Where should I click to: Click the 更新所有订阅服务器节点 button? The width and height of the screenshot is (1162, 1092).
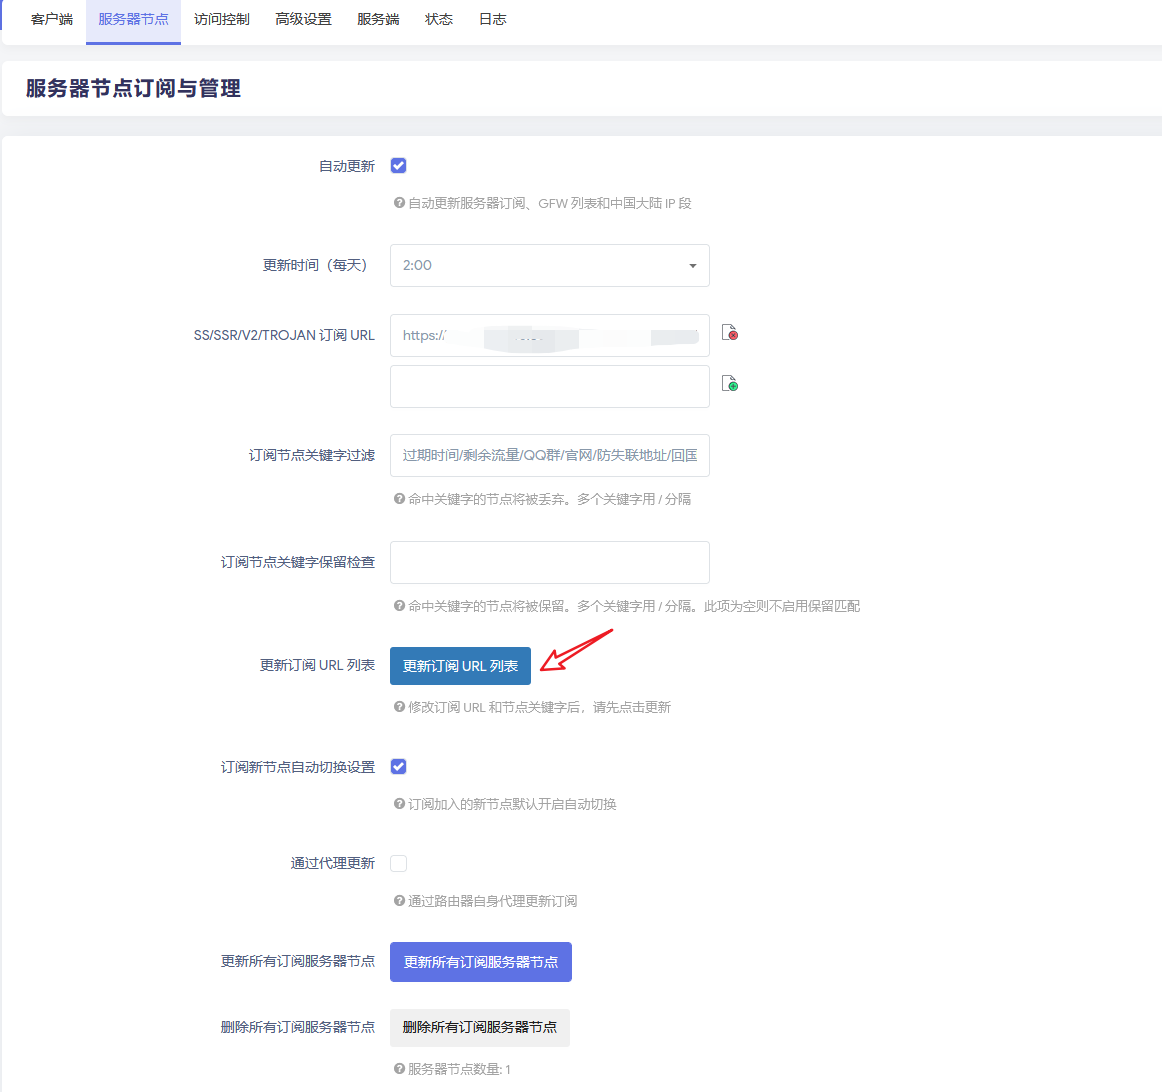[x=480, y=962]
